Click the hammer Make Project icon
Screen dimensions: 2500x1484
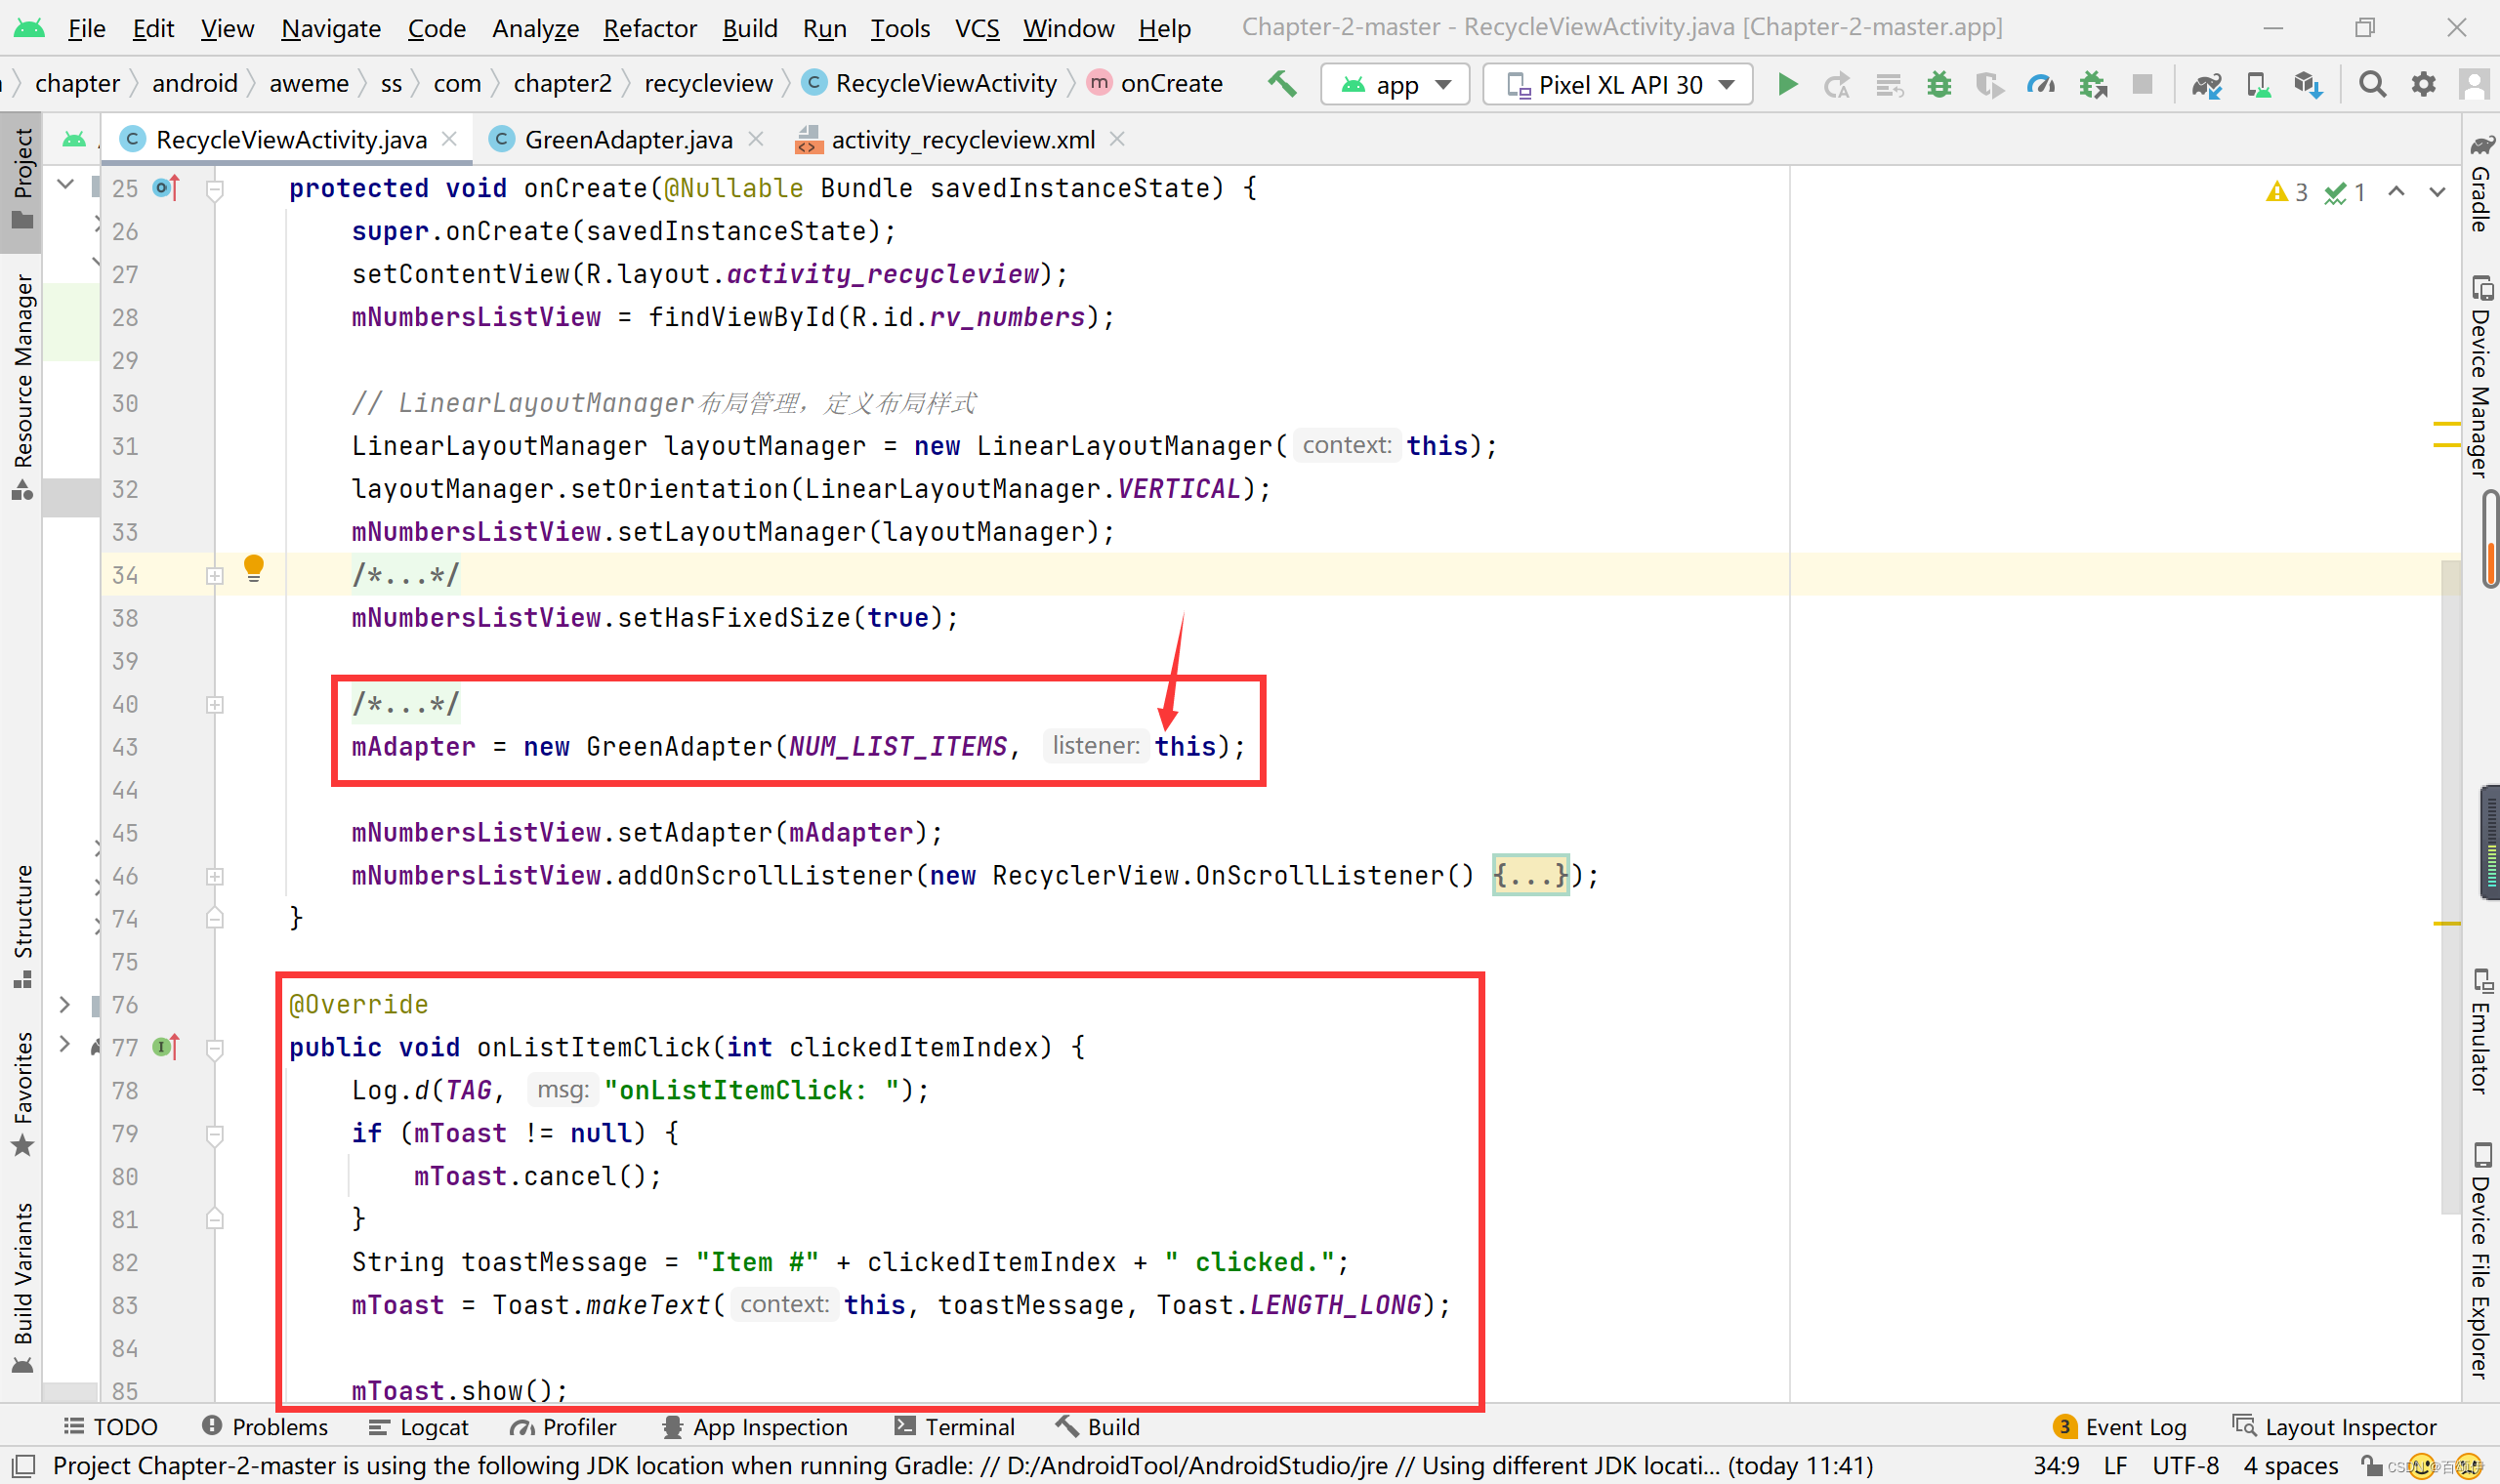(1281, 84)
